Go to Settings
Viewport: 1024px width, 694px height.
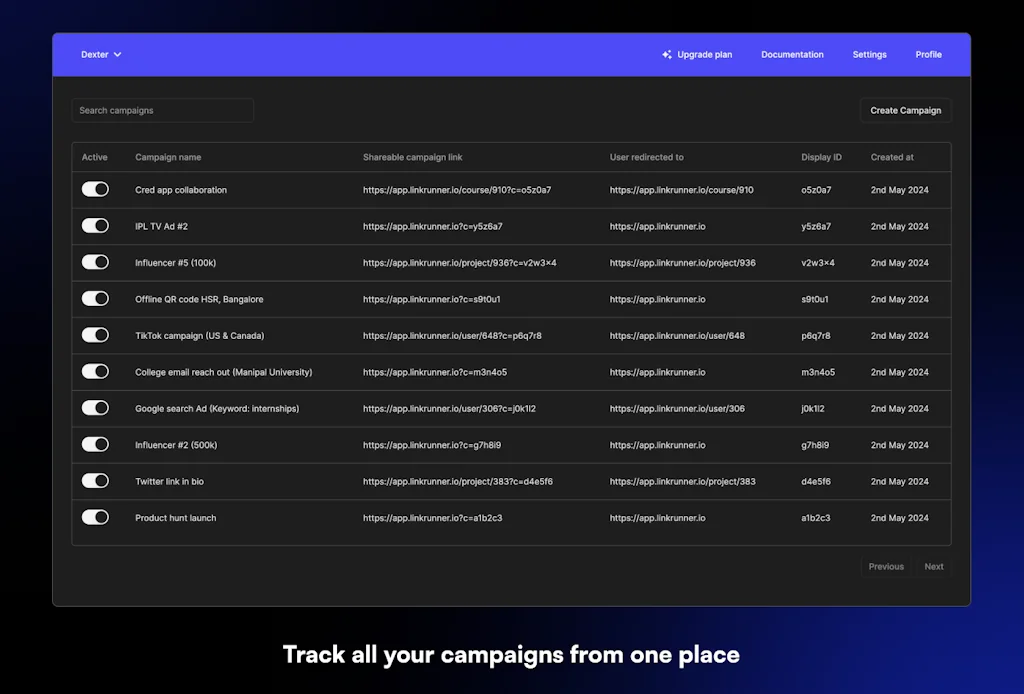(869, 55)
